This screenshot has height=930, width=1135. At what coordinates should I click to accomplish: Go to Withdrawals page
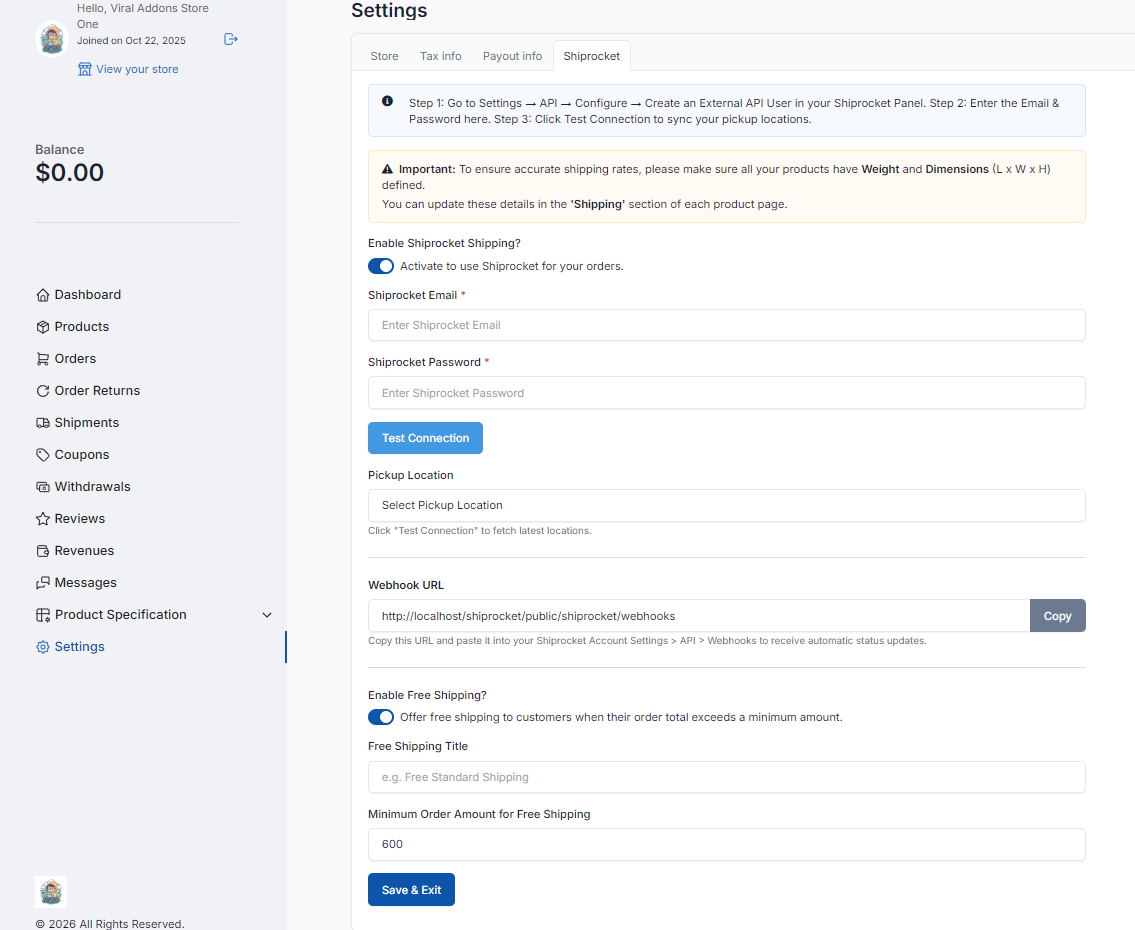coord(93,486)
